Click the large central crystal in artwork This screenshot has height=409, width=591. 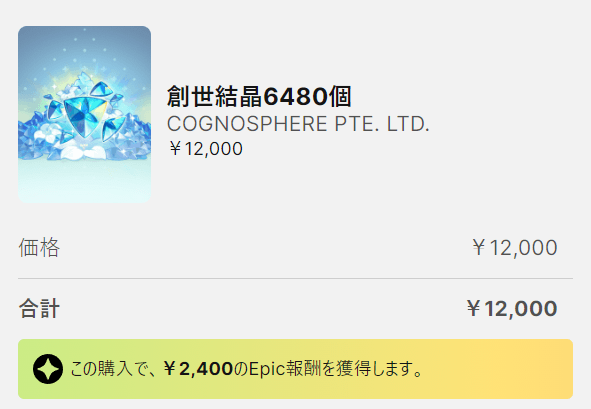pos(82,115)
